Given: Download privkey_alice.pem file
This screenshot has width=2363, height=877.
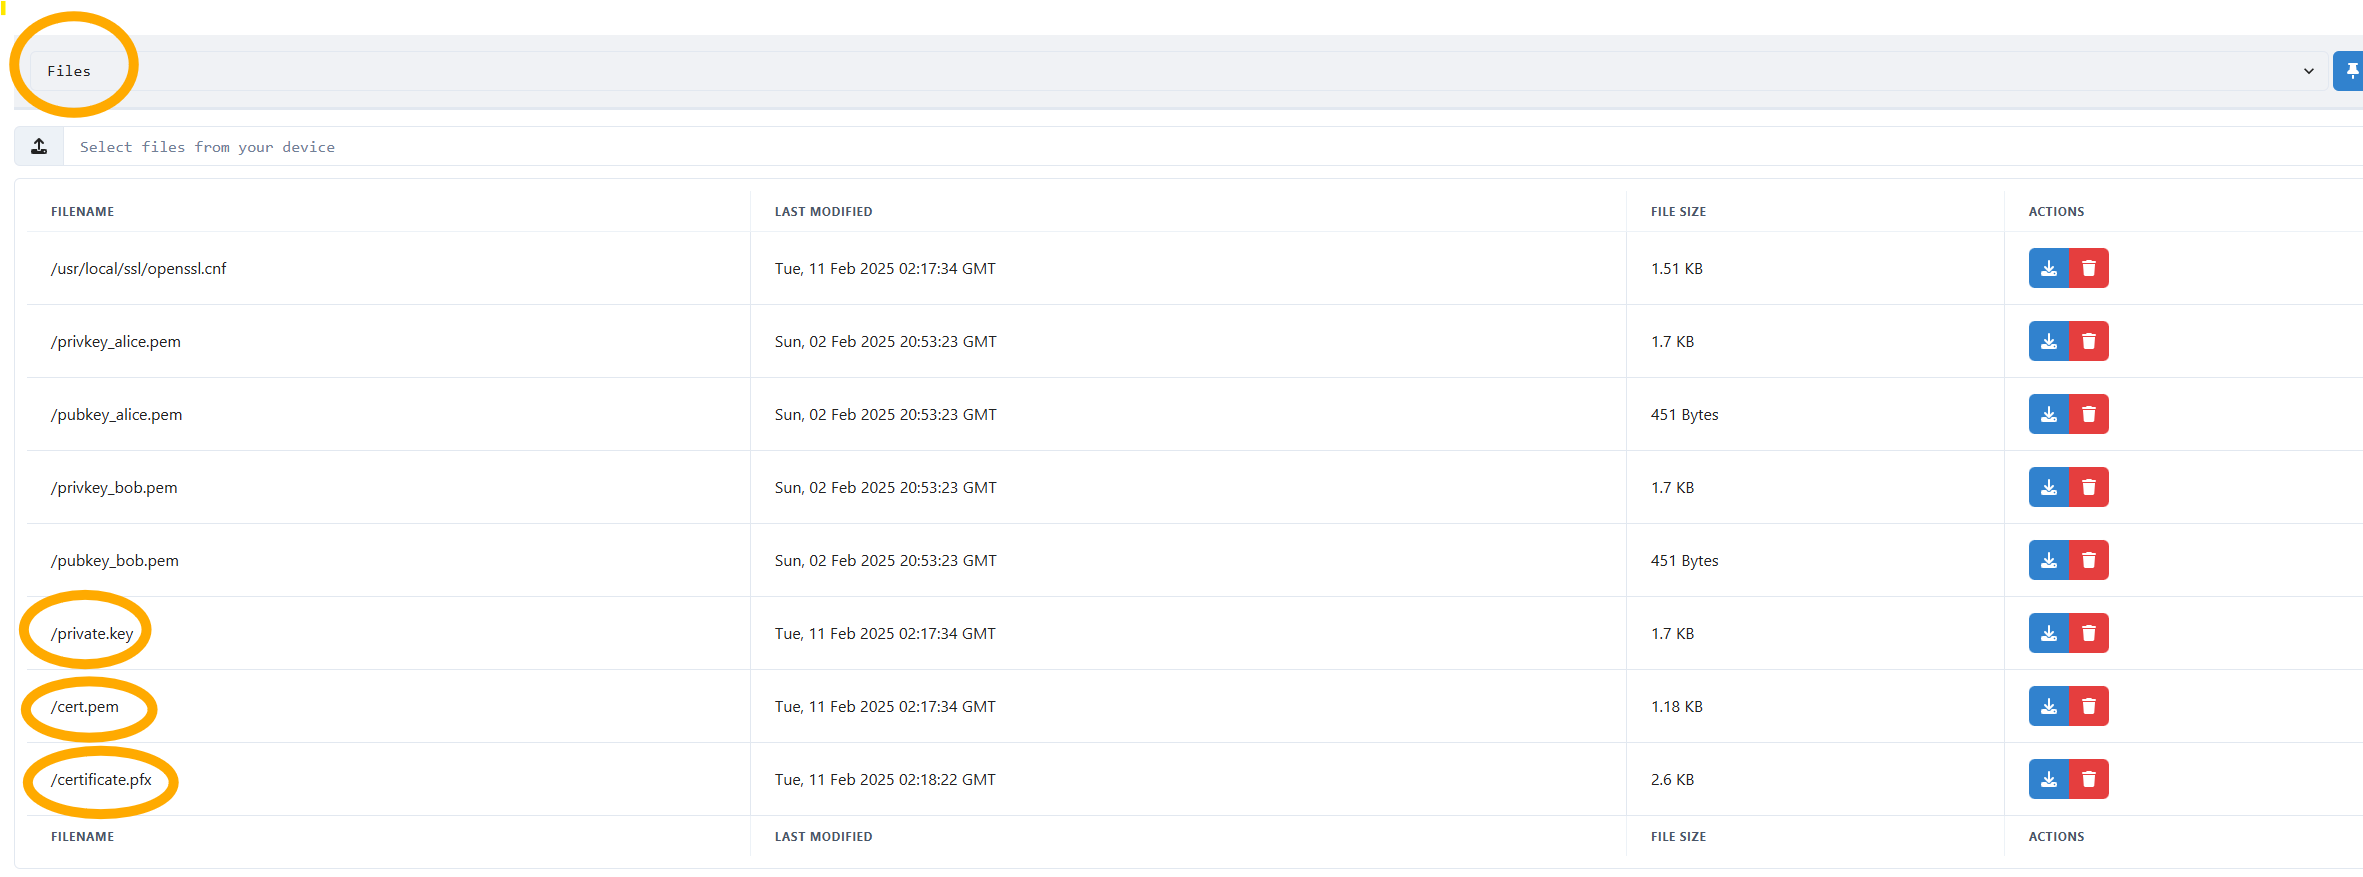Looking at the screenshot, I should (x=2048, y=341).
